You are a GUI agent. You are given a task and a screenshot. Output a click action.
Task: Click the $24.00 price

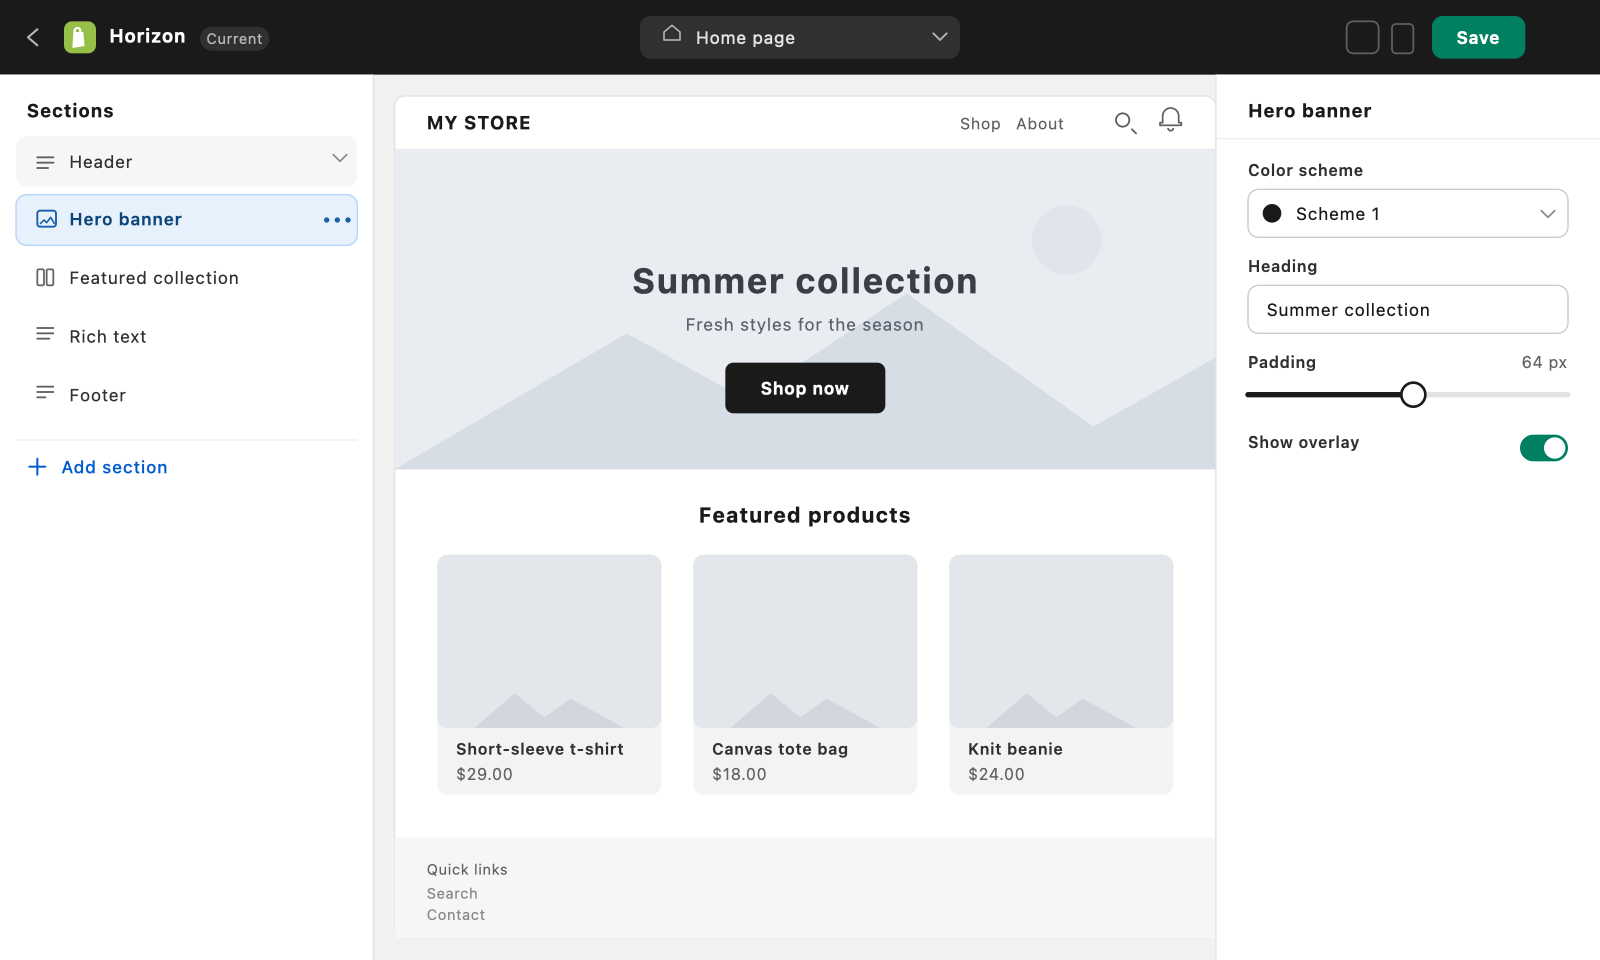(996, 774)
